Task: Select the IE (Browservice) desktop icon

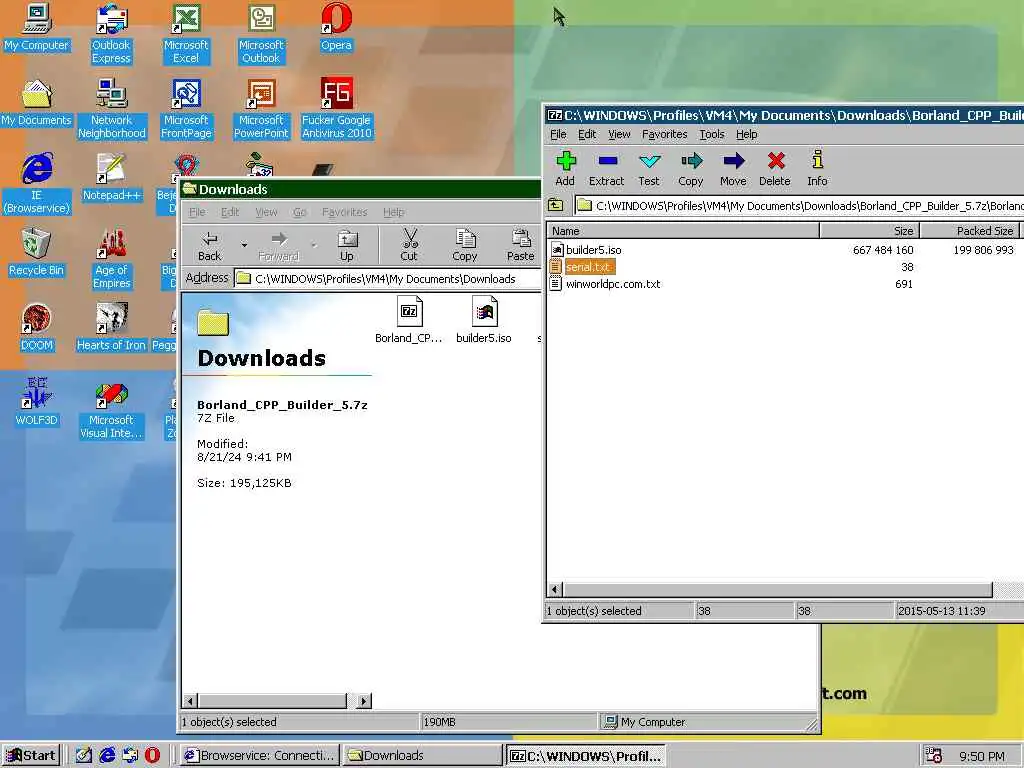Action: coord(37,184)
